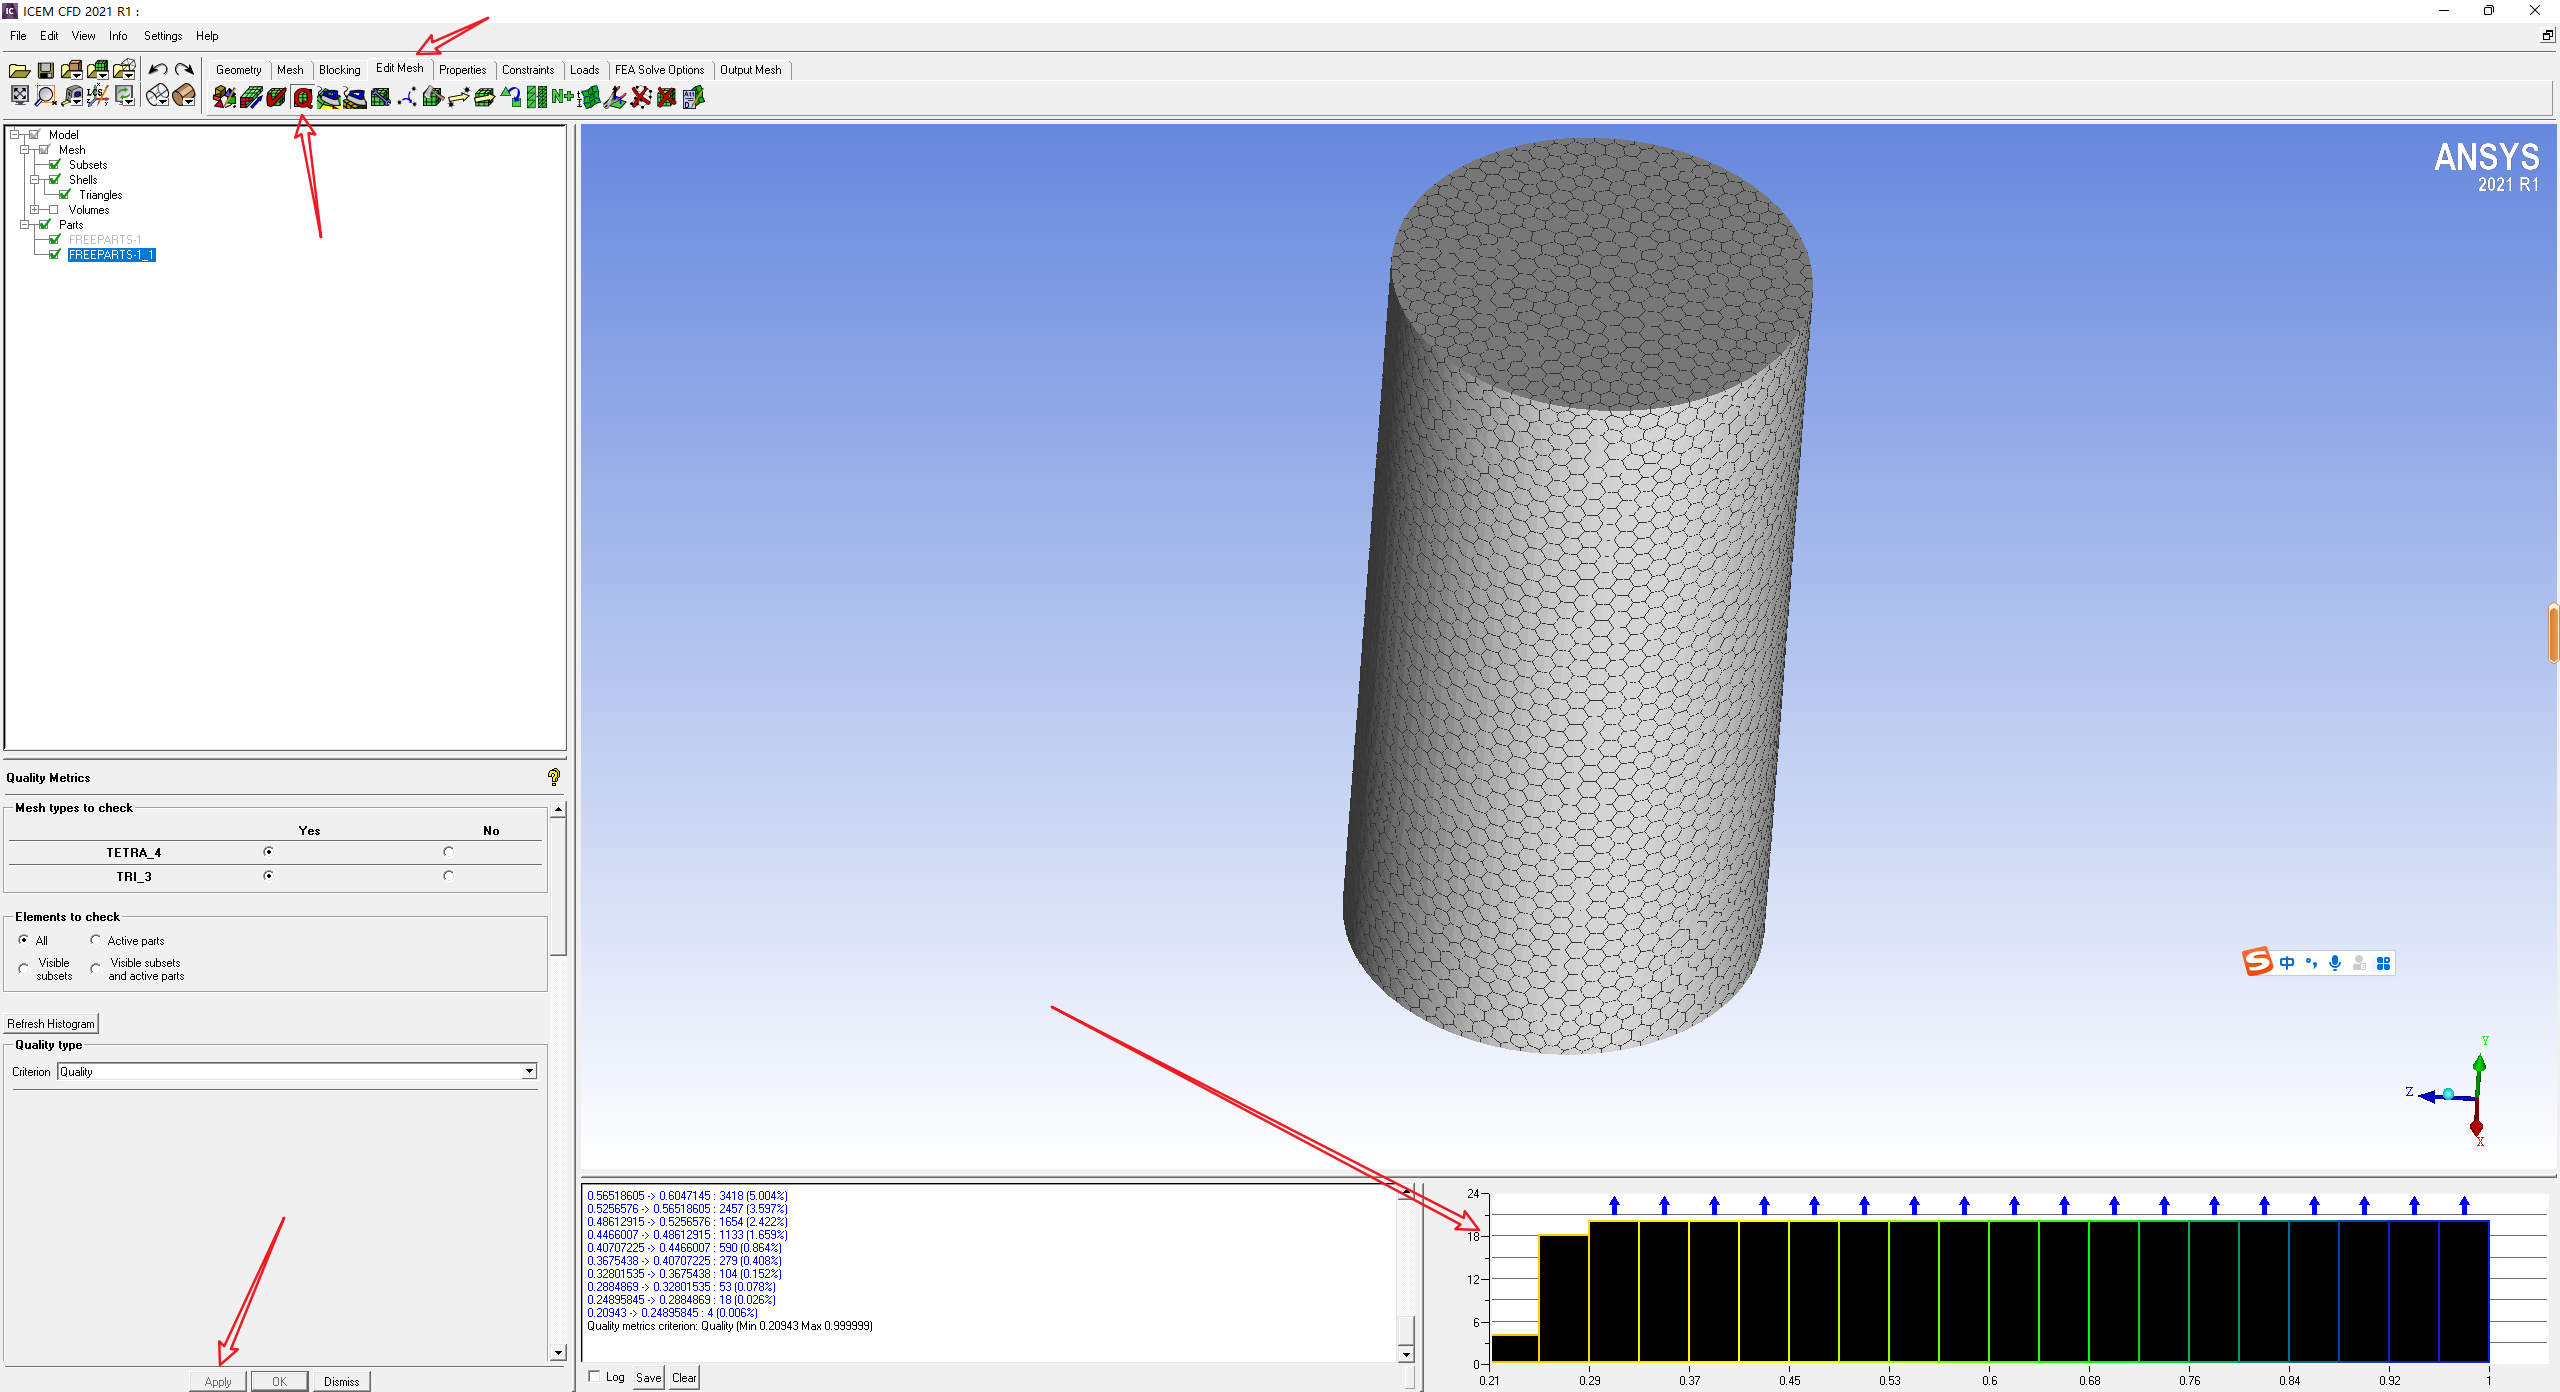Enable the Log checkbox
The width and height of the screenshot is (2560, 1392).
point(594,1377)
